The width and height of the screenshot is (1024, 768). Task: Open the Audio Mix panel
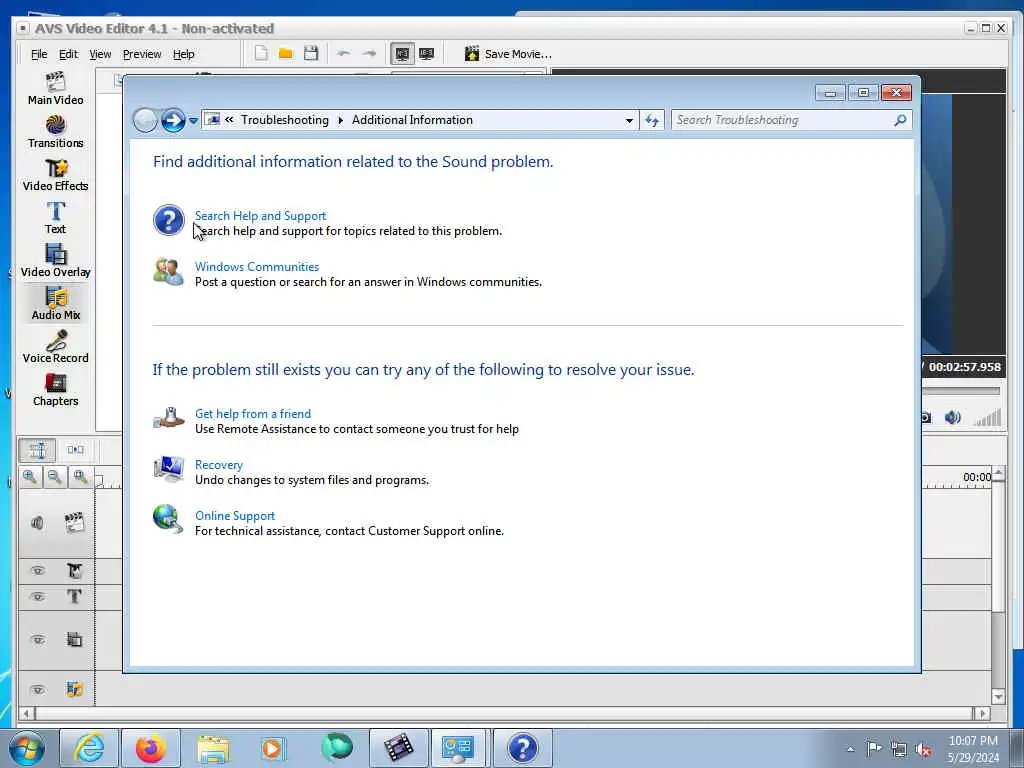pyautogui.click(x=56, y=304)
